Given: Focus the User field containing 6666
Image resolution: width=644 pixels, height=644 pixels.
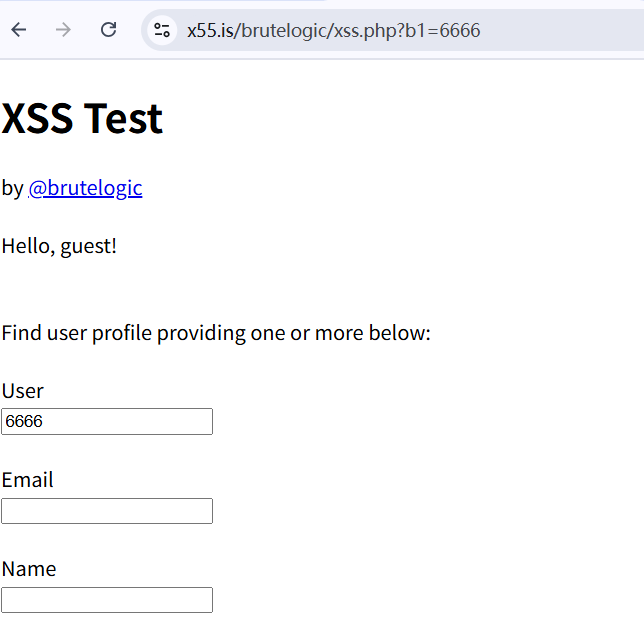Looking at the screenshot, I should click(x=107, y=421).
